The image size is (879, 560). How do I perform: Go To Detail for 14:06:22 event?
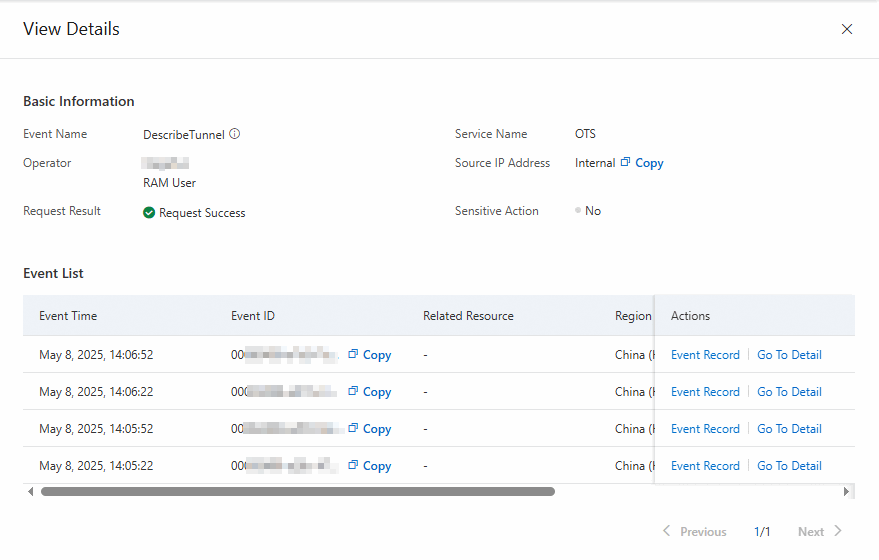(789, 392)
